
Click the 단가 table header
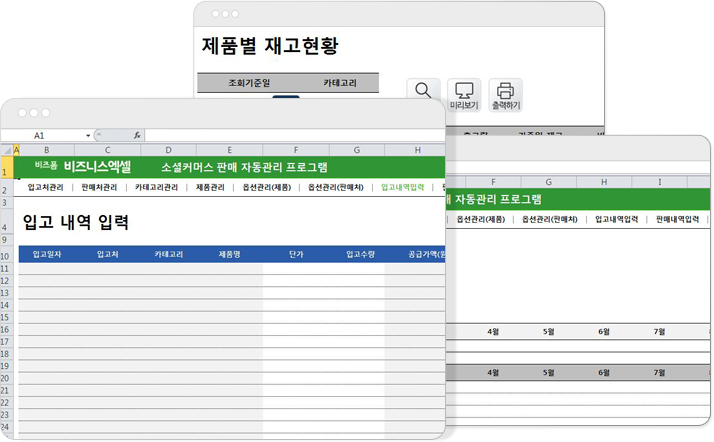point(296,254)
